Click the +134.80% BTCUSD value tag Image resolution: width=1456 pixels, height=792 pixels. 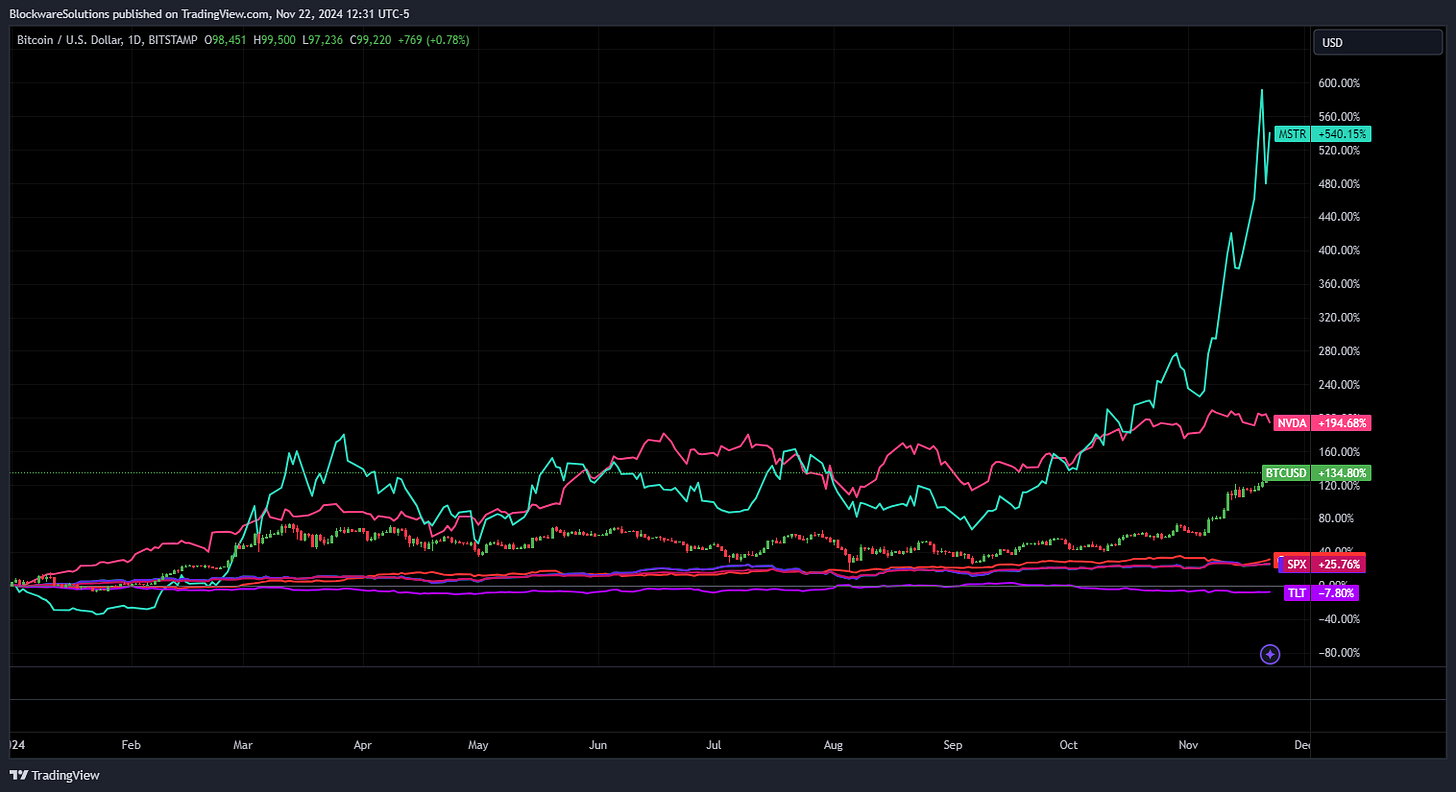tap(1343, 473)
